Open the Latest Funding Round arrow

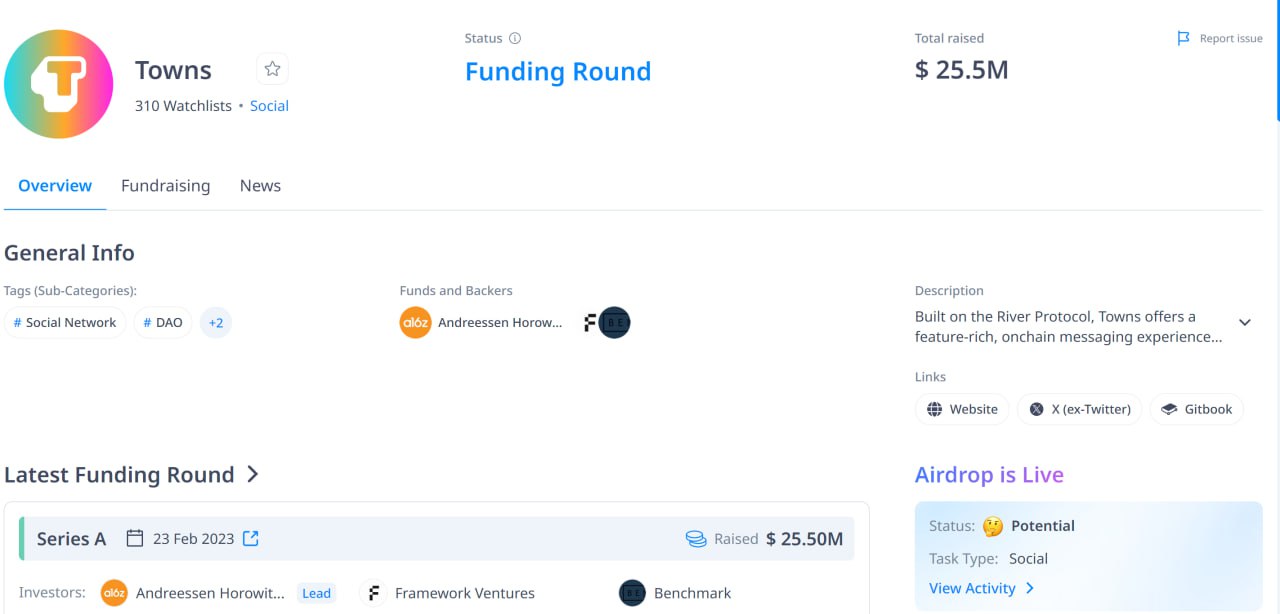(x=253, y=474)
